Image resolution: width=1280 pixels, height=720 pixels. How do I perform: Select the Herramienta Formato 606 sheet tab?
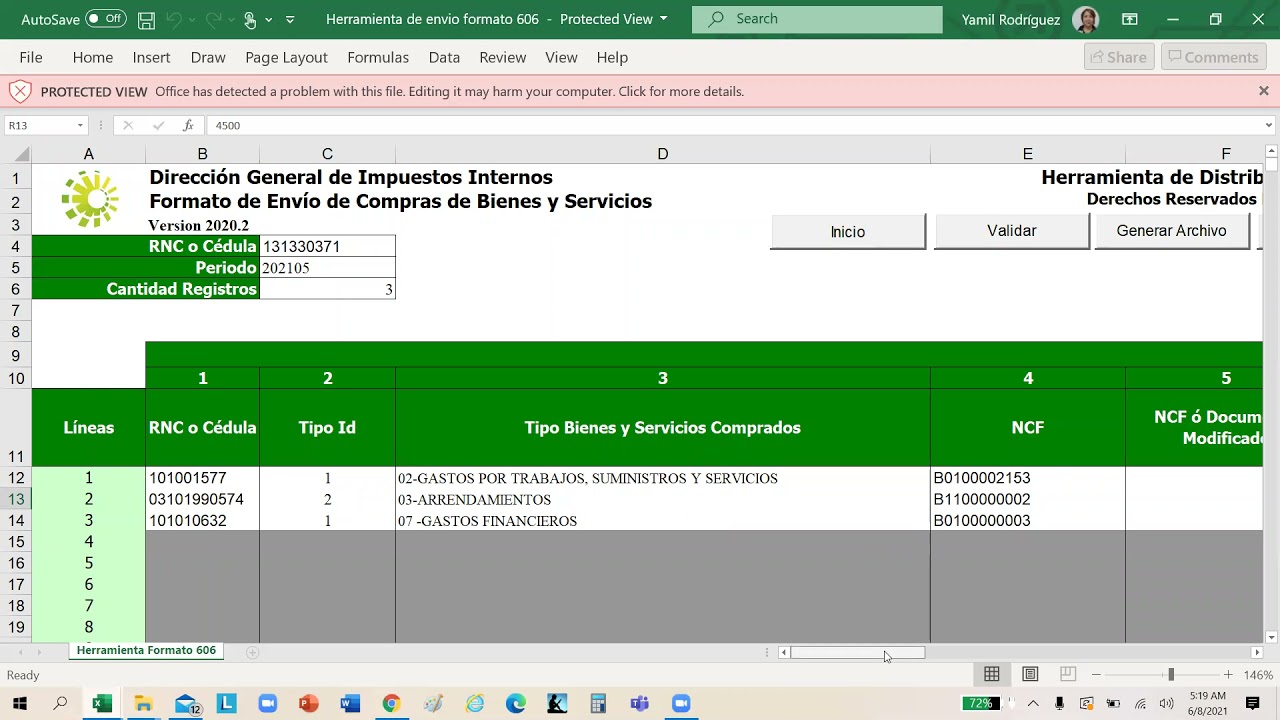[146, 650]
